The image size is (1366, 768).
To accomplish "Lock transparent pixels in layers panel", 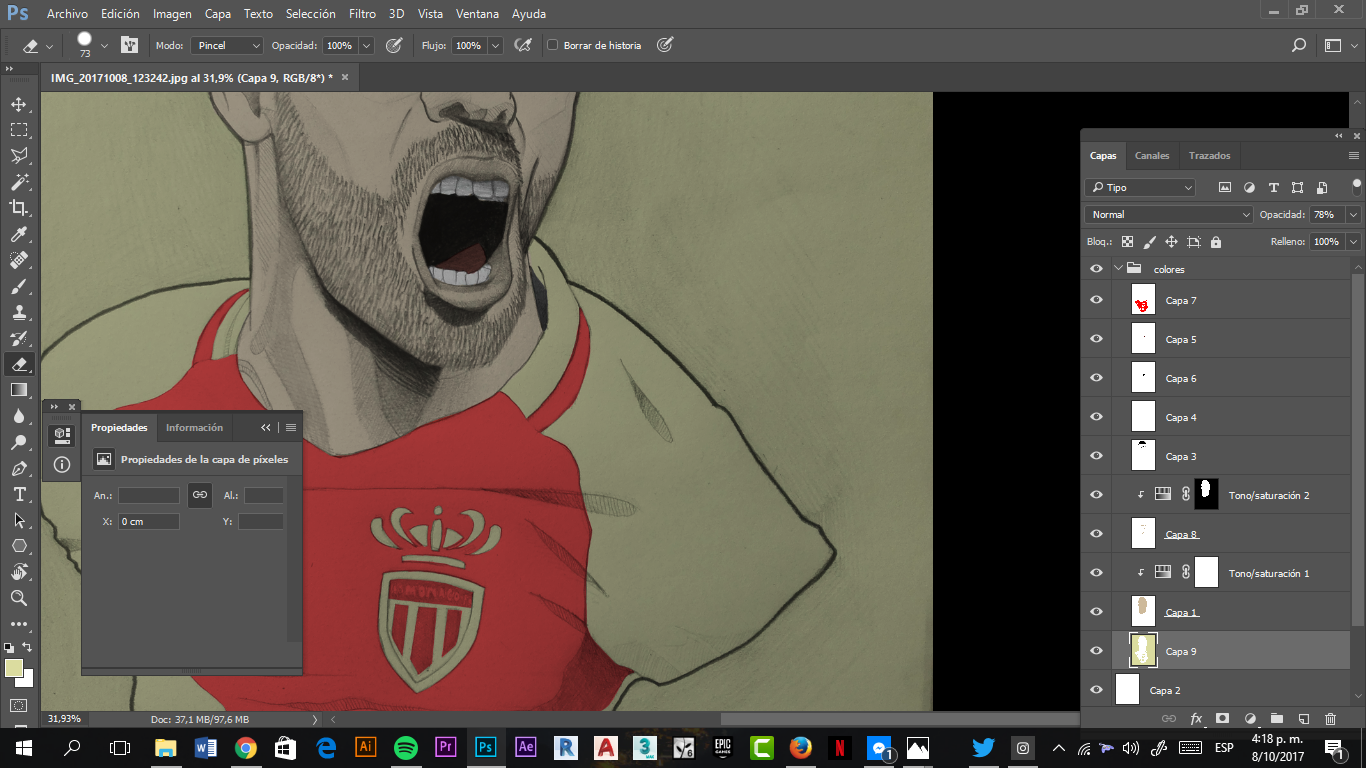I will coord(1128,242).
